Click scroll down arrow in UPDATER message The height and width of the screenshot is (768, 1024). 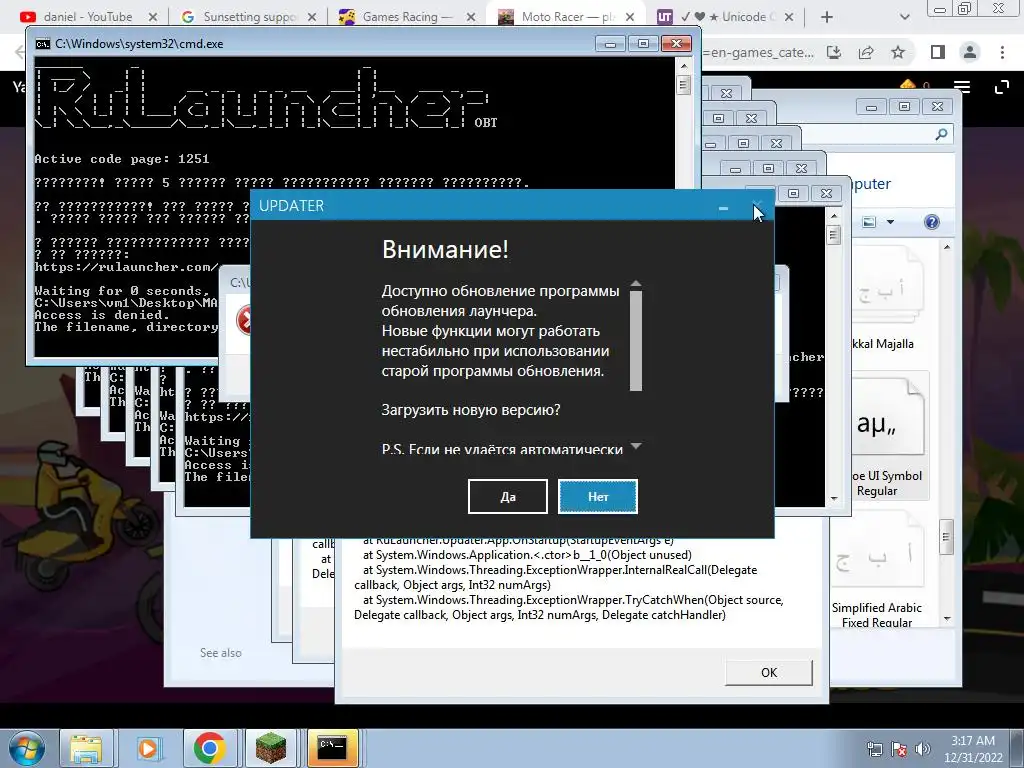pos(636,447)
